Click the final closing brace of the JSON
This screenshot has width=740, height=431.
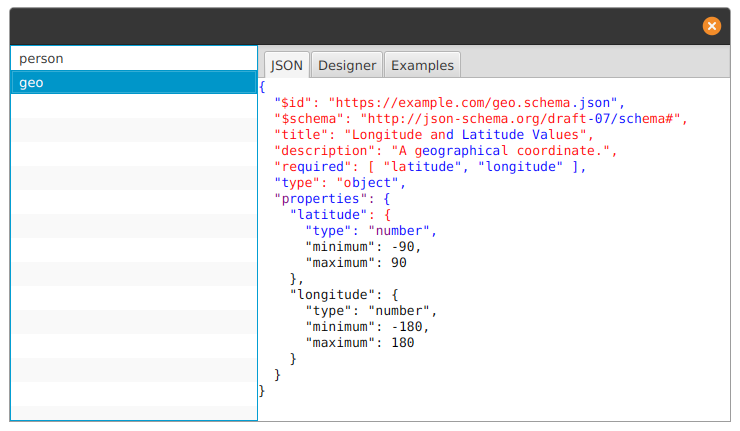tap(262, 391)
